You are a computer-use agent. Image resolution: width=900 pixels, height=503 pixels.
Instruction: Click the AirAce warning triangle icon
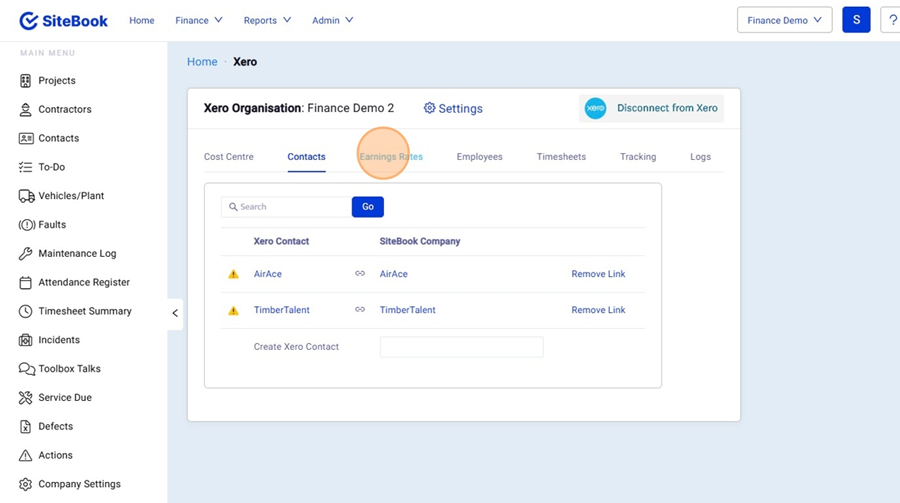pyautogui.click(x=233, y=274)
